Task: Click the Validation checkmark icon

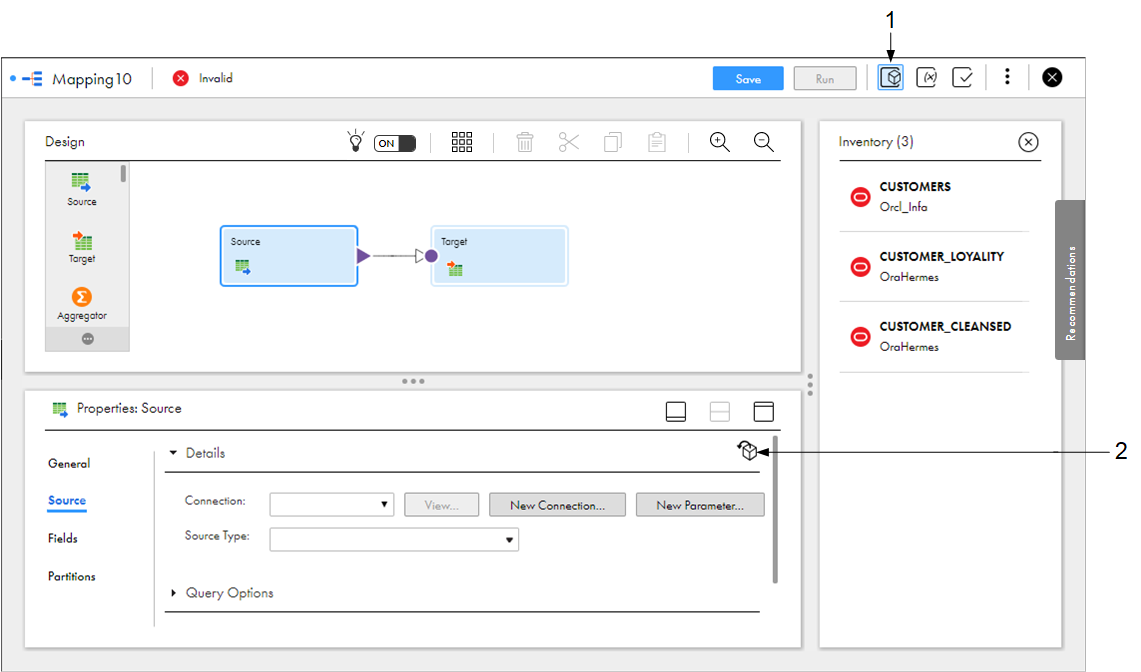Action: pos(962,77)
